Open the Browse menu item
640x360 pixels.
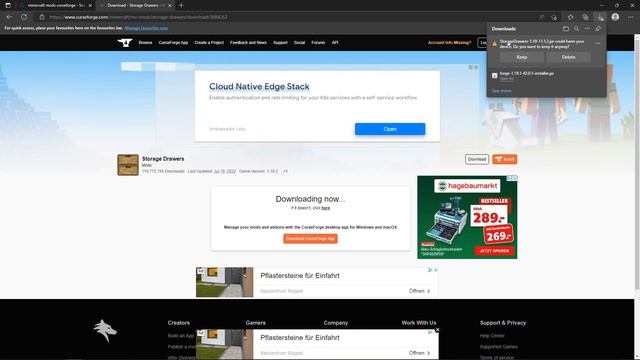click(x=145, y=42)
